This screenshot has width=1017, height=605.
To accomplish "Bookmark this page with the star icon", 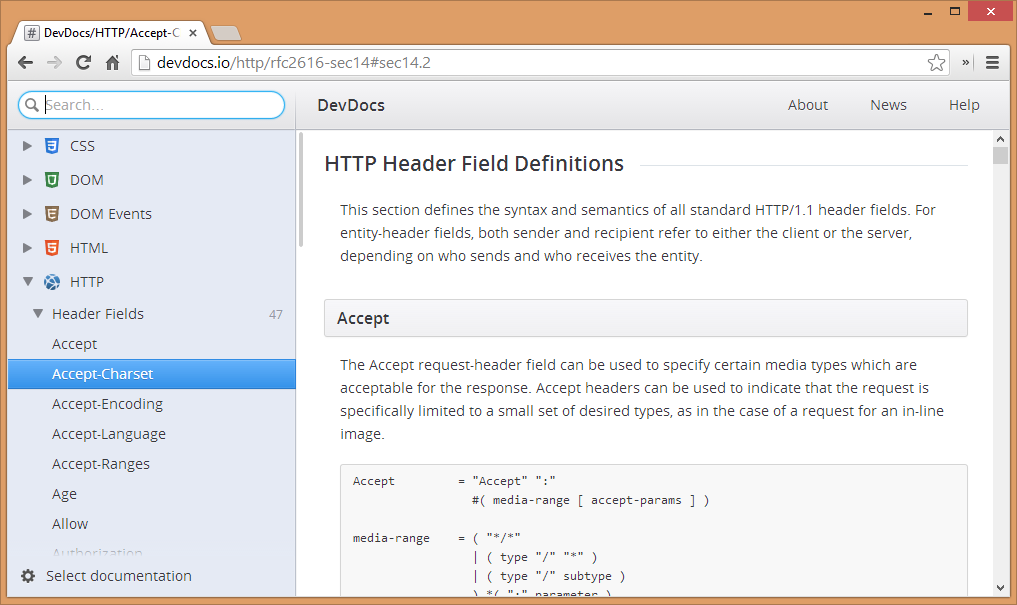I will (x=936, y=63).
